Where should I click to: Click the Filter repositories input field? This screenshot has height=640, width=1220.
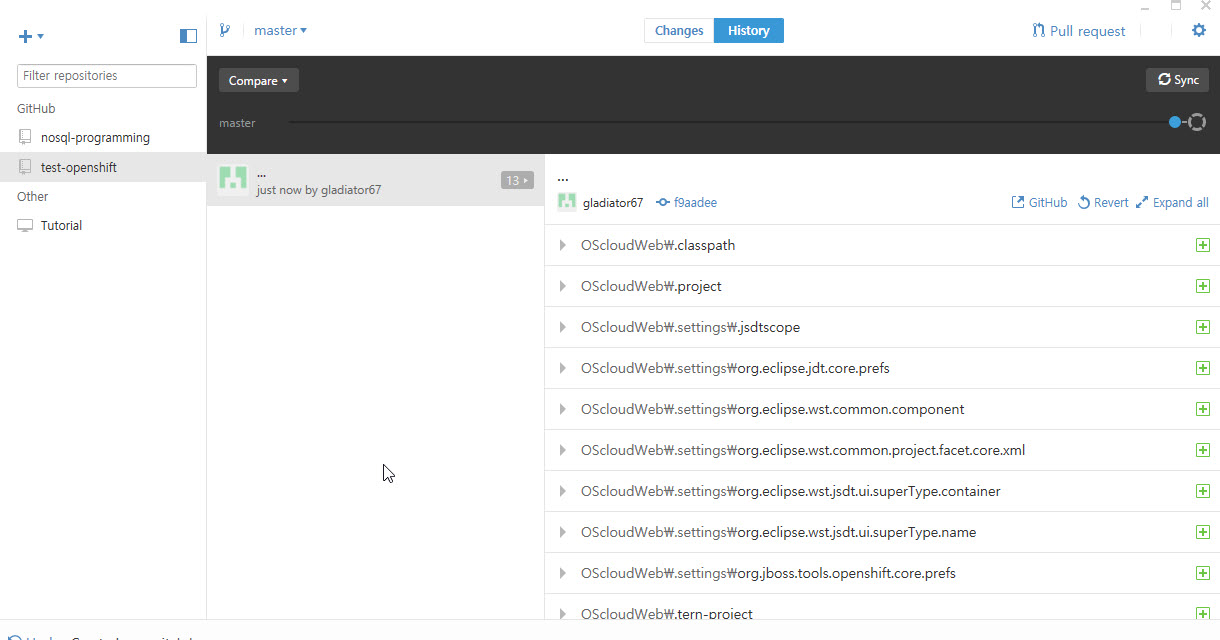coord(107,76)
